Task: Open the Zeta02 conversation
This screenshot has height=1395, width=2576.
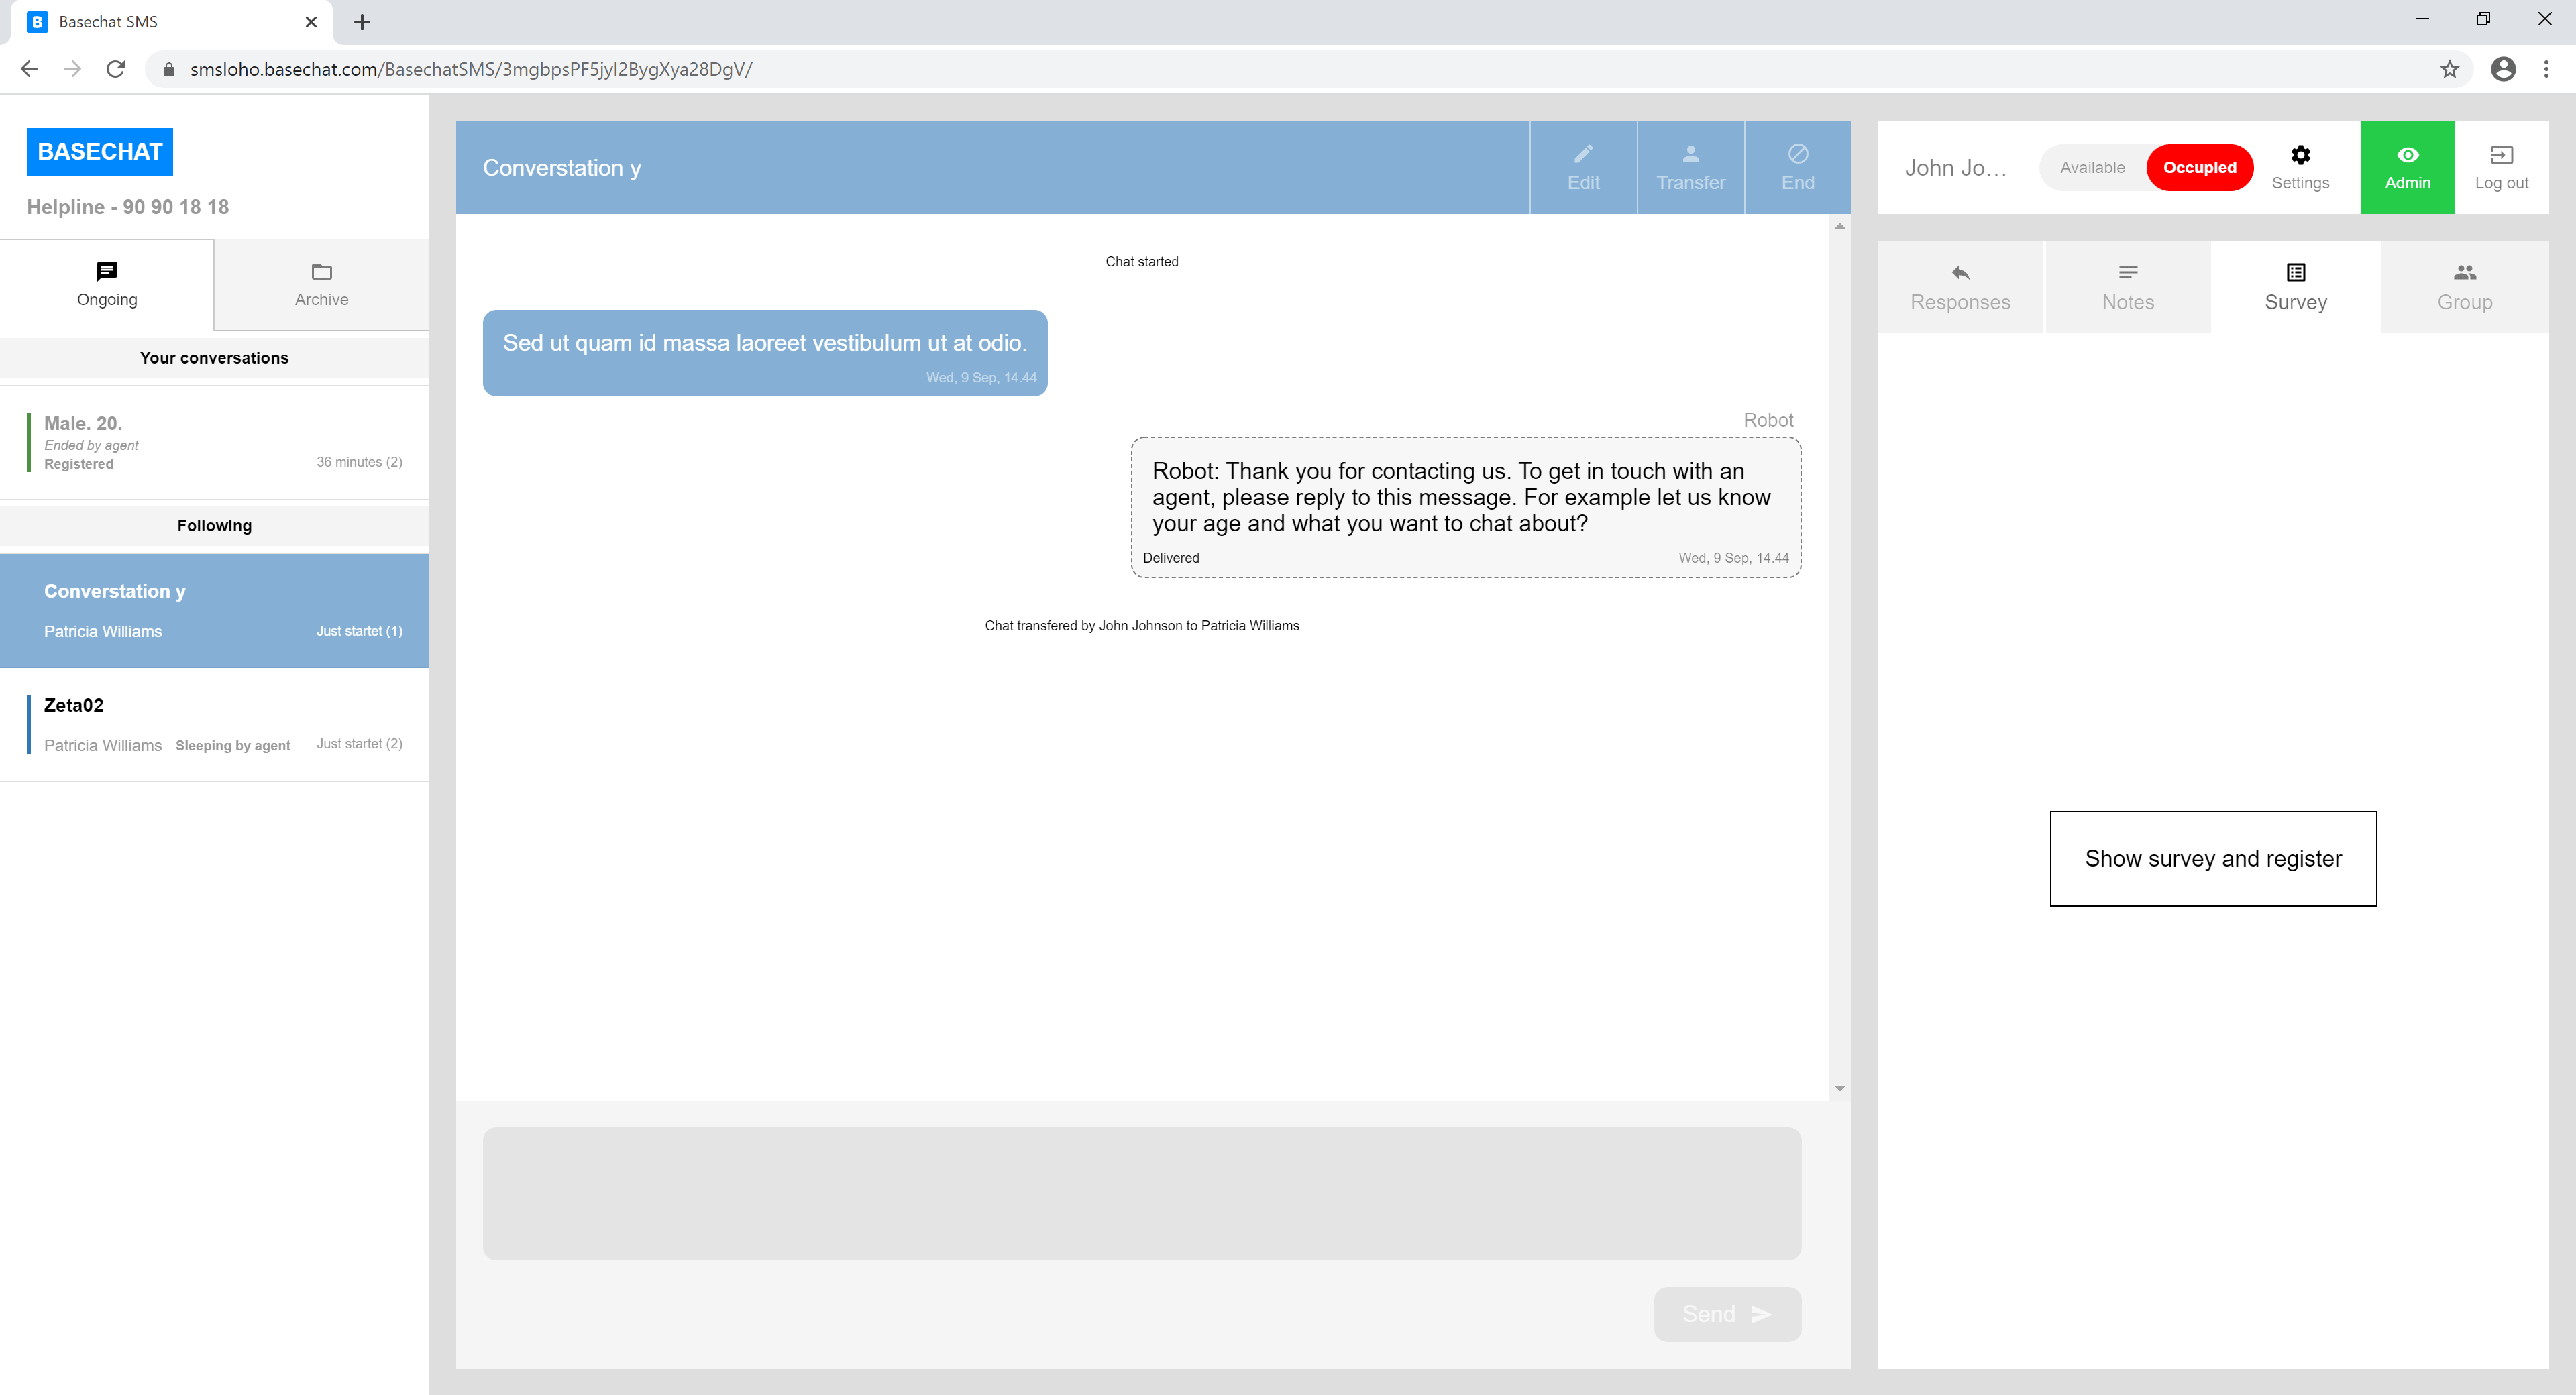Action: click(214, 725)
